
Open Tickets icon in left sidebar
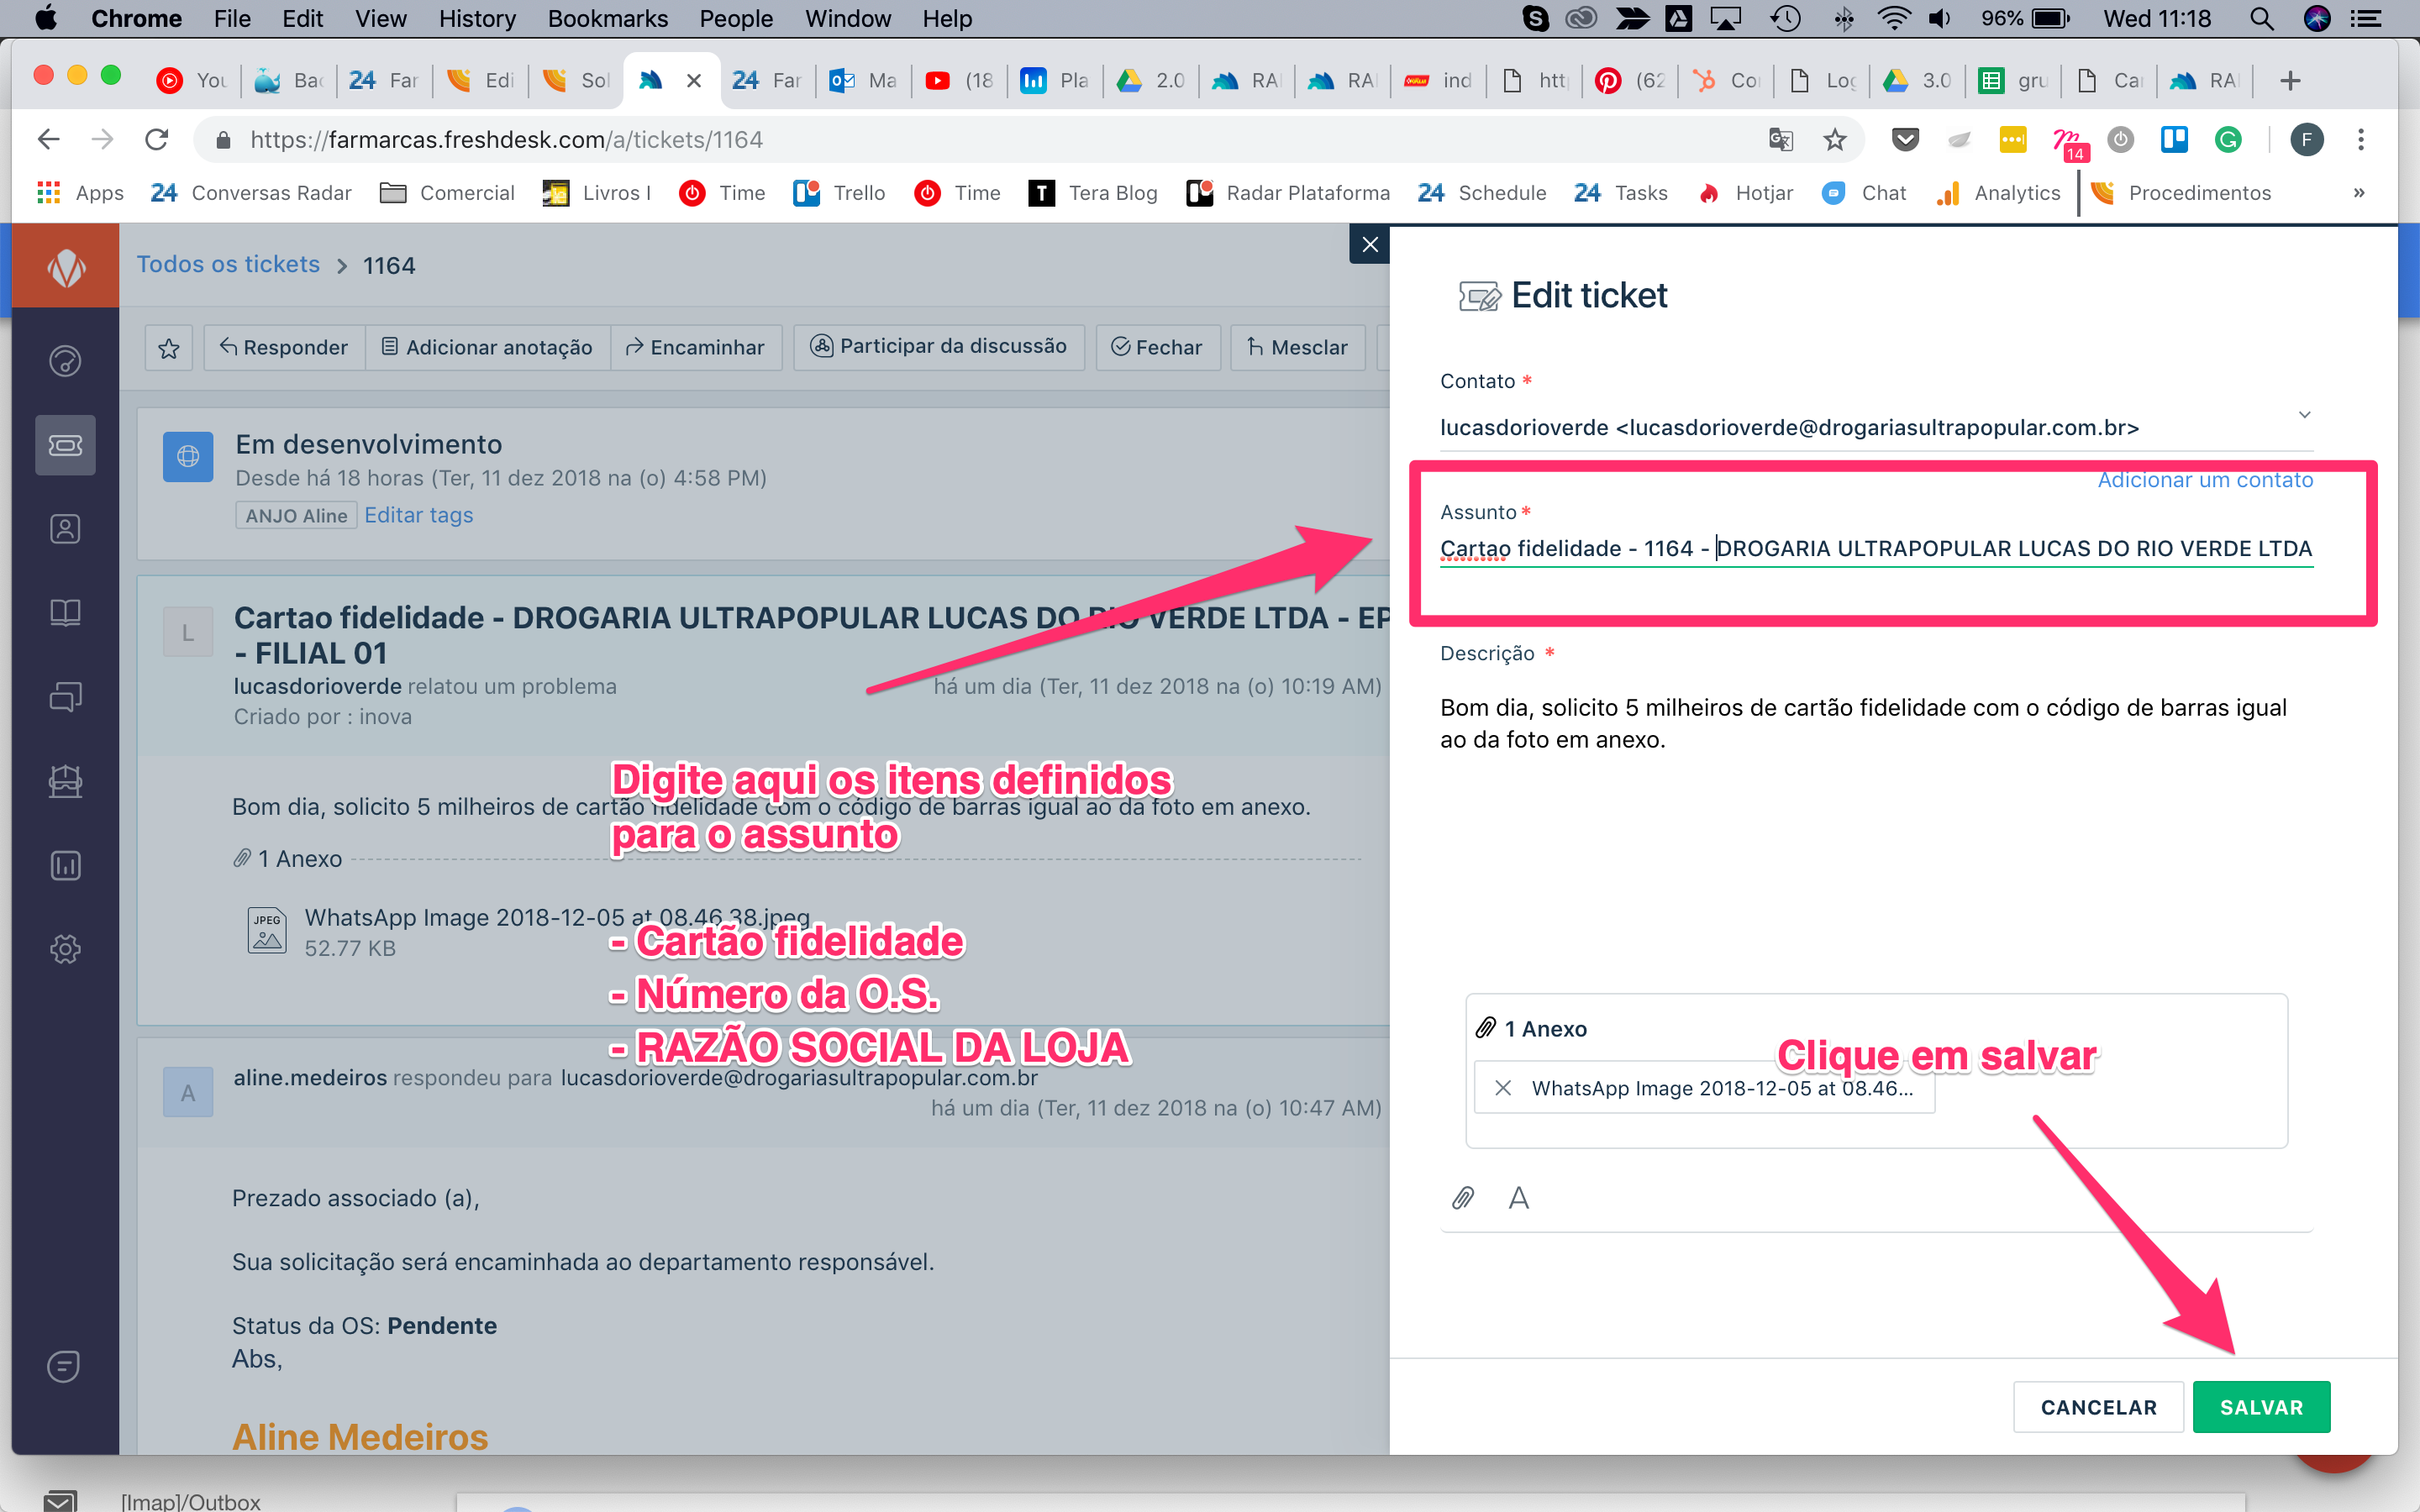65,445
